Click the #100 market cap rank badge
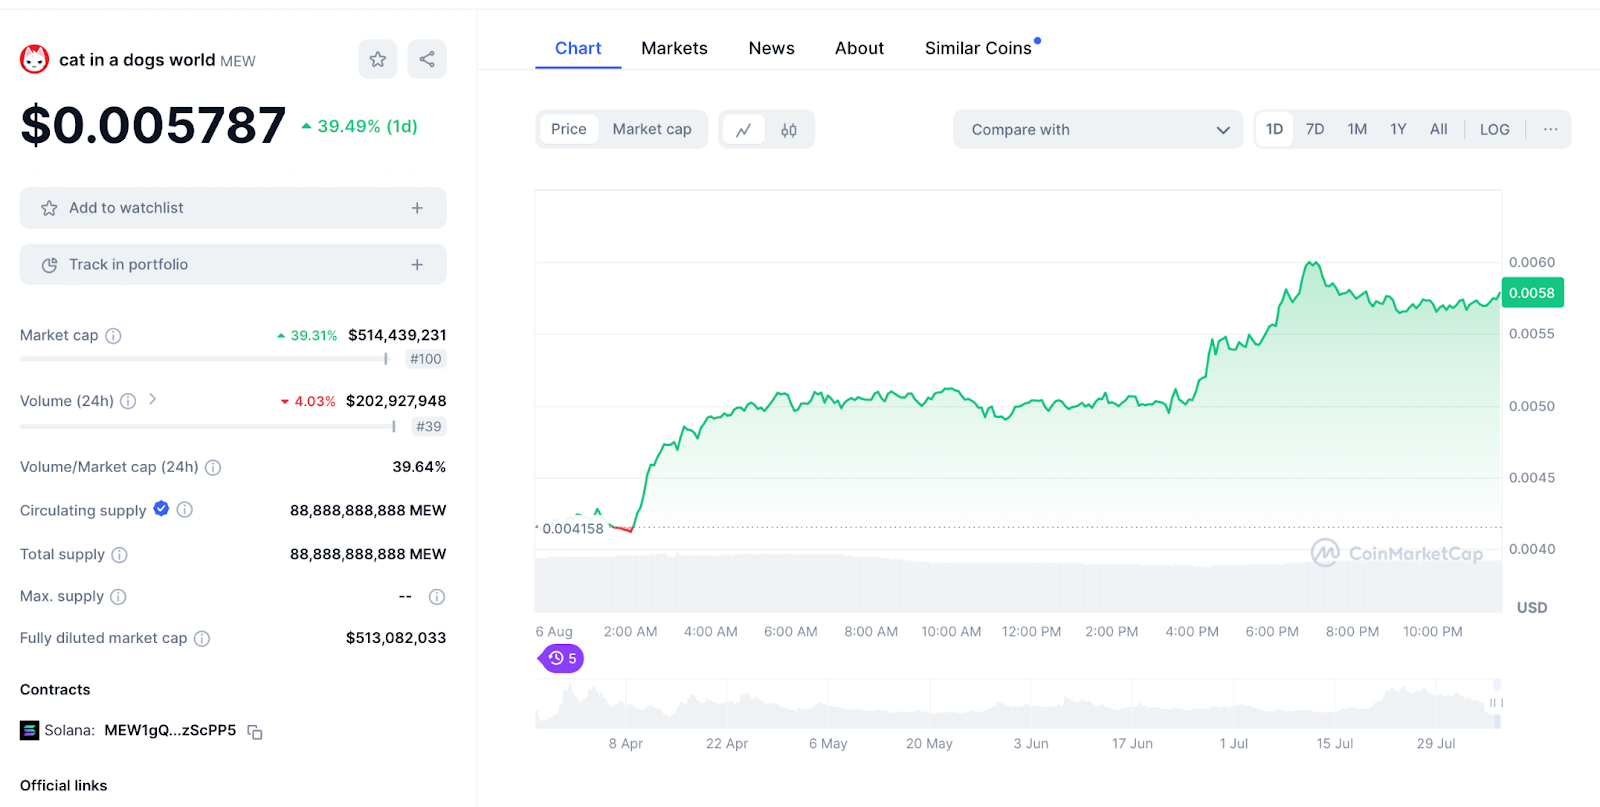1600x807 pixels. click(x=425, y=359)
